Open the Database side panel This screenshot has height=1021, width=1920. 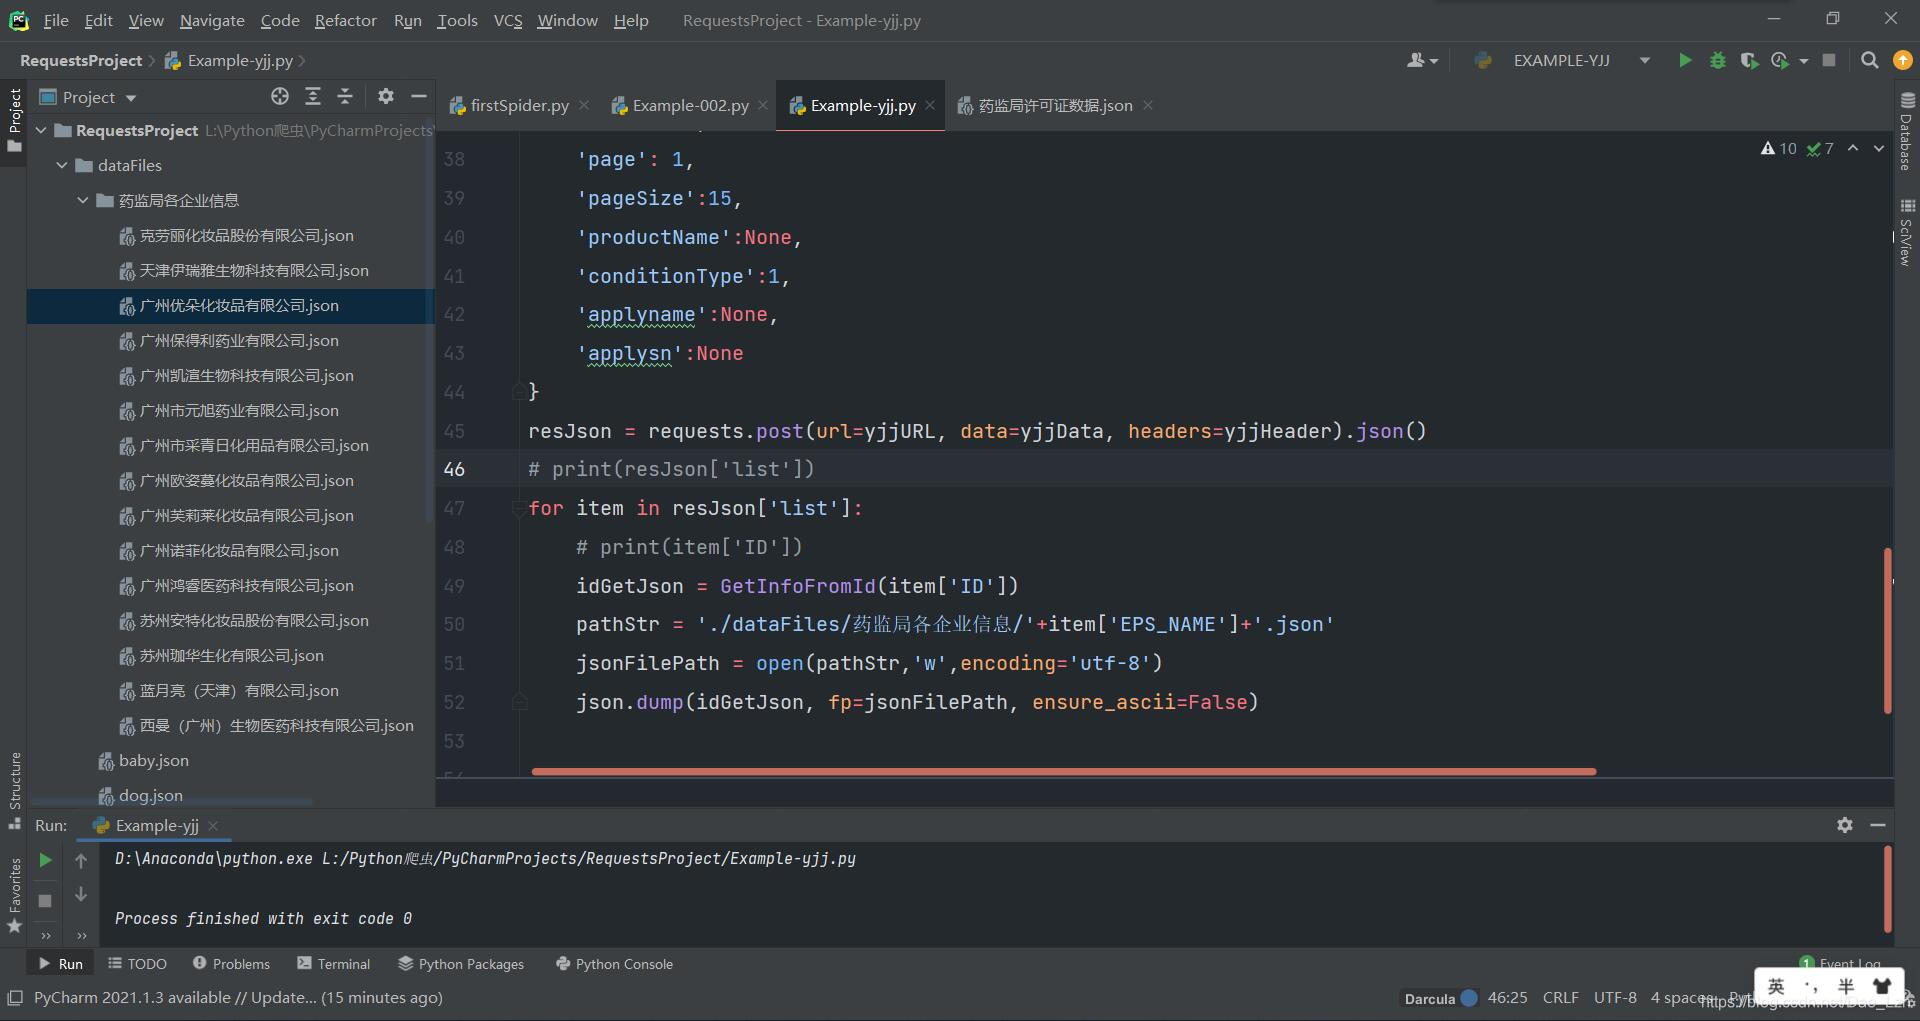pyautogui.click(x=1907, y=131)
